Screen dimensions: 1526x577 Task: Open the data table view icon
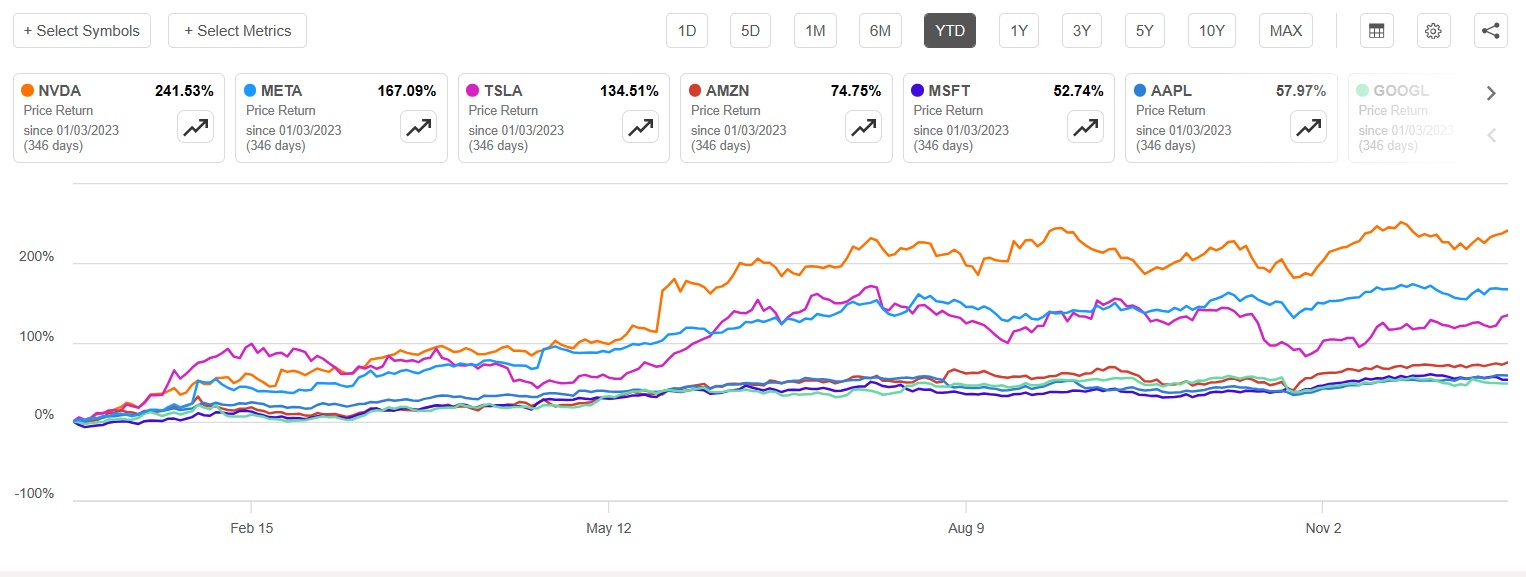[1376, 31]
